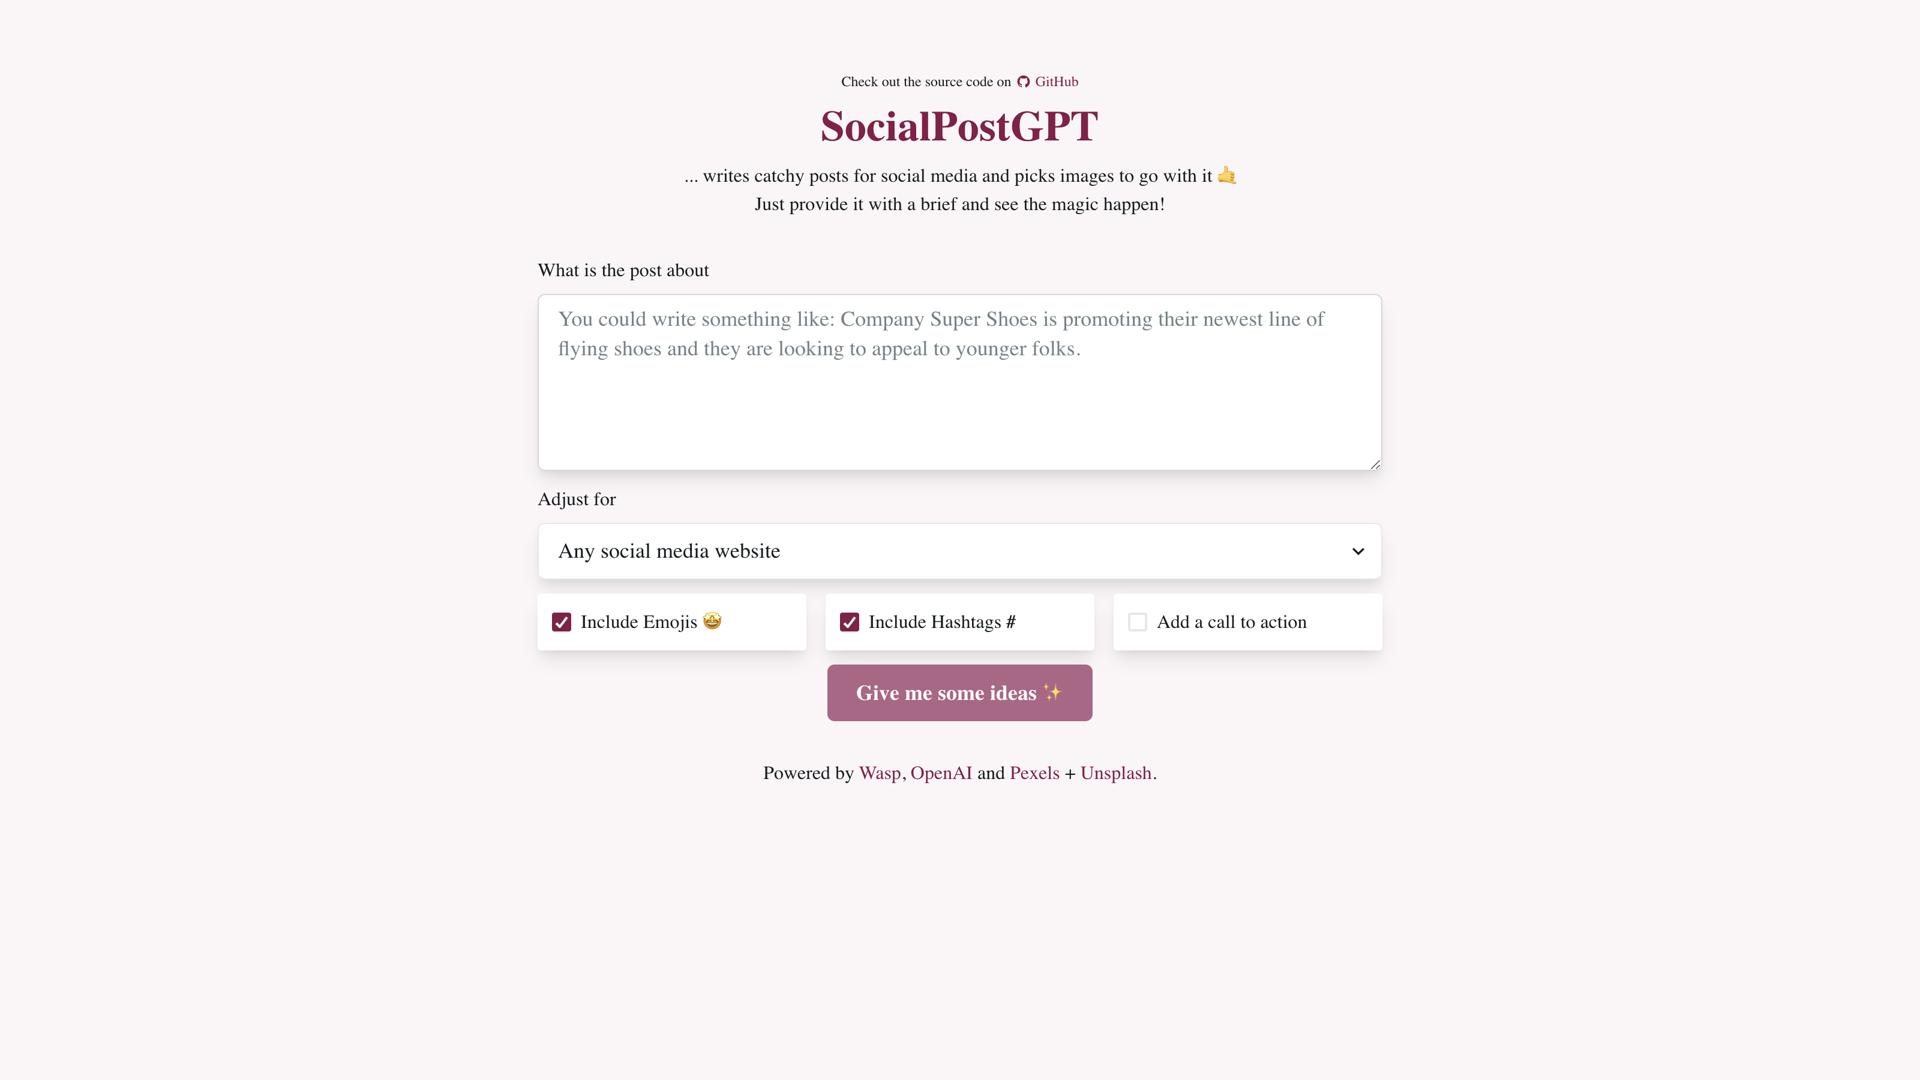This screenshot has height=1080, width=1920.
Task: Click the hashtag symbol next to Include Hashtags
Action: [x=1011, y=622]
